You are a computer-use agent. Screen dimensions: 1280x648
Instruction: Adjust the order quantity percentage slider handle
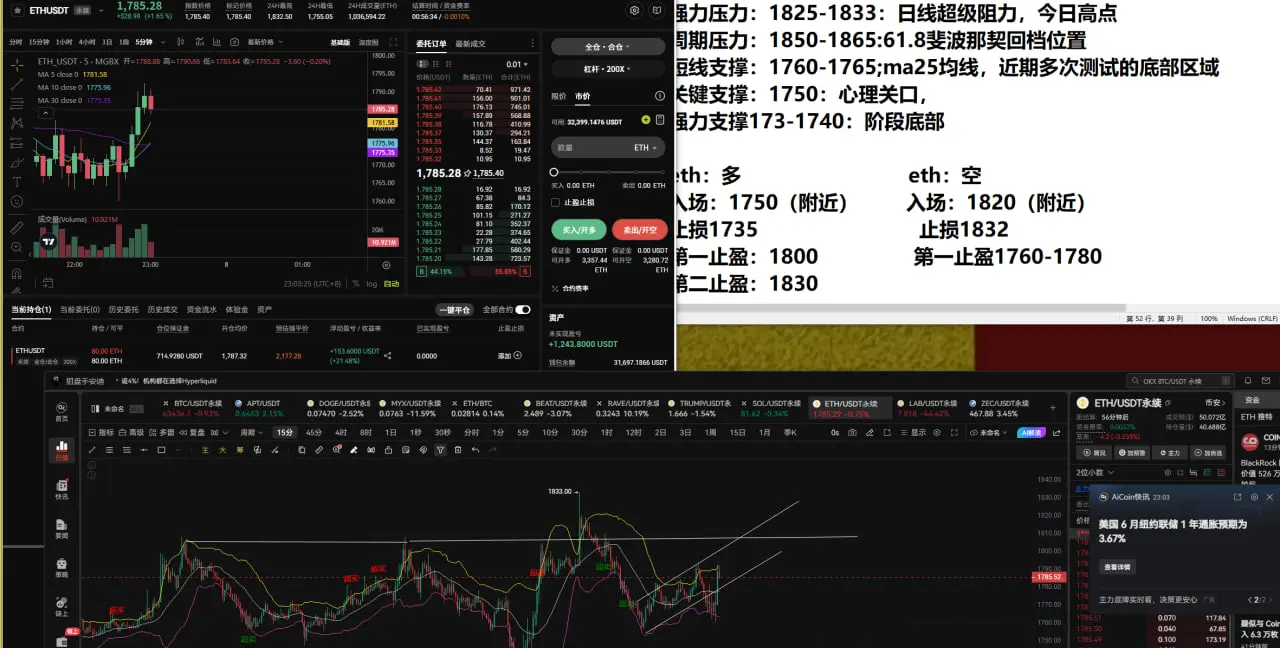coord(554,172)
